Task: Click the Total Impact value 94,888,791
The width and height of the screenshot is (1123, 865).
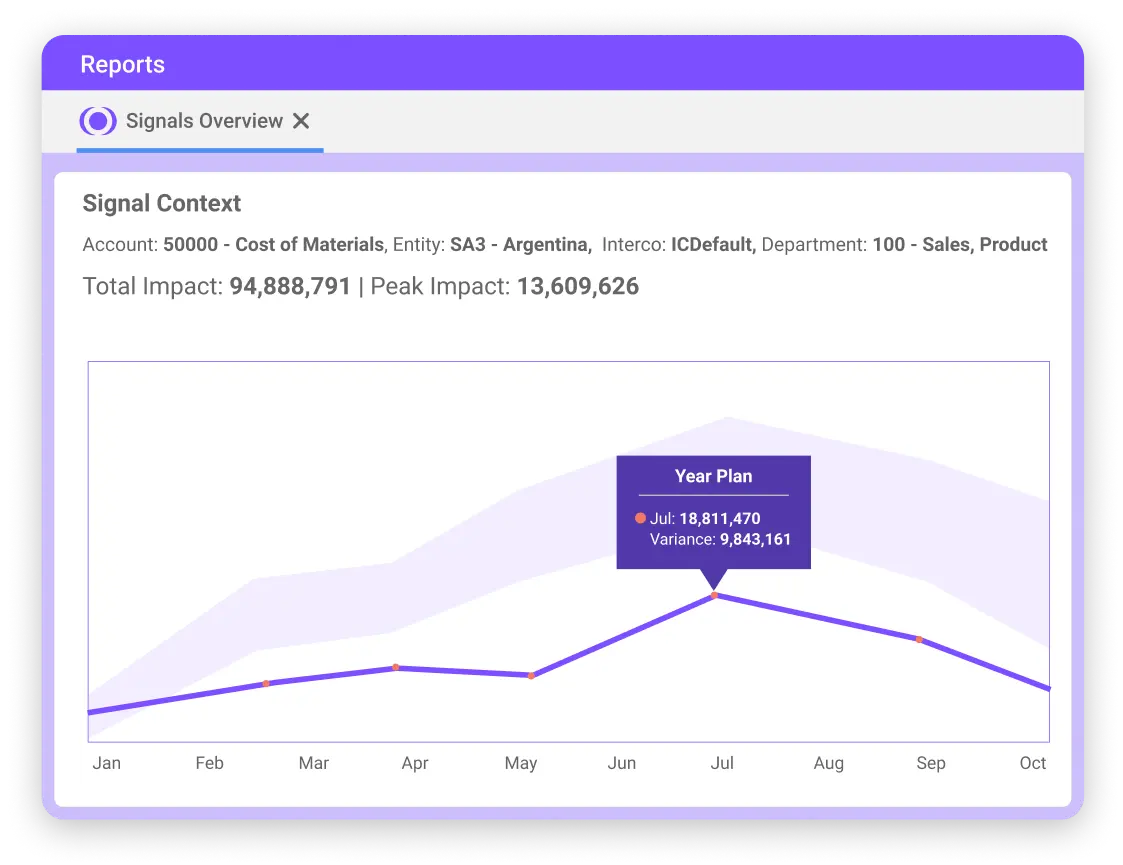Action: point(290,287)
